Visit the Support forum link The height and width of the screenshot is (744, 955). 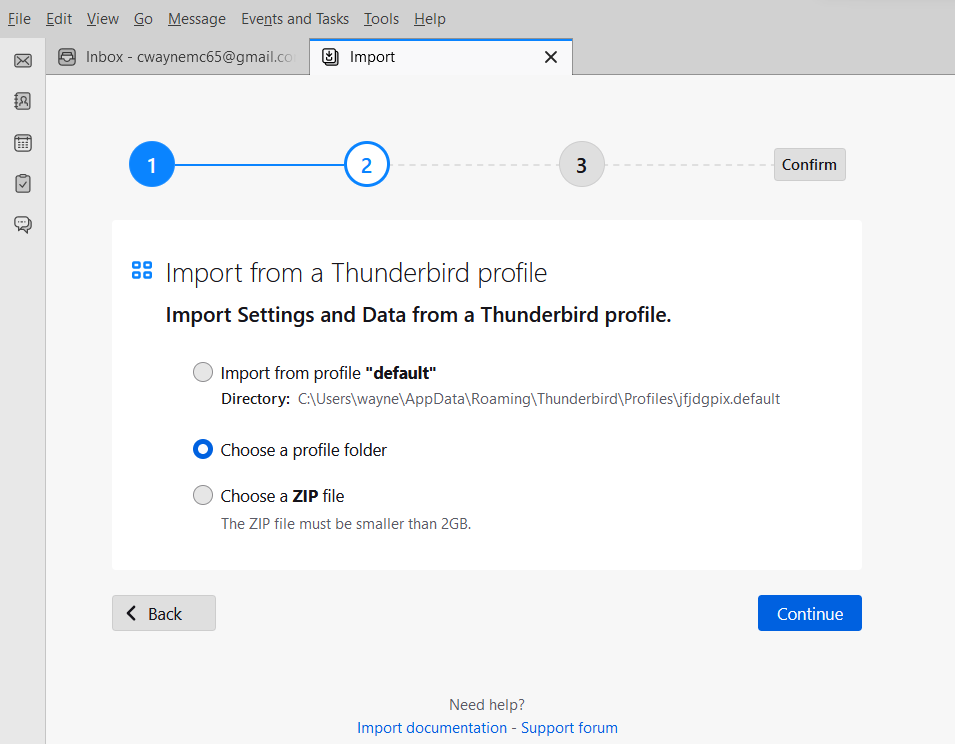click(x=569, y=728)
